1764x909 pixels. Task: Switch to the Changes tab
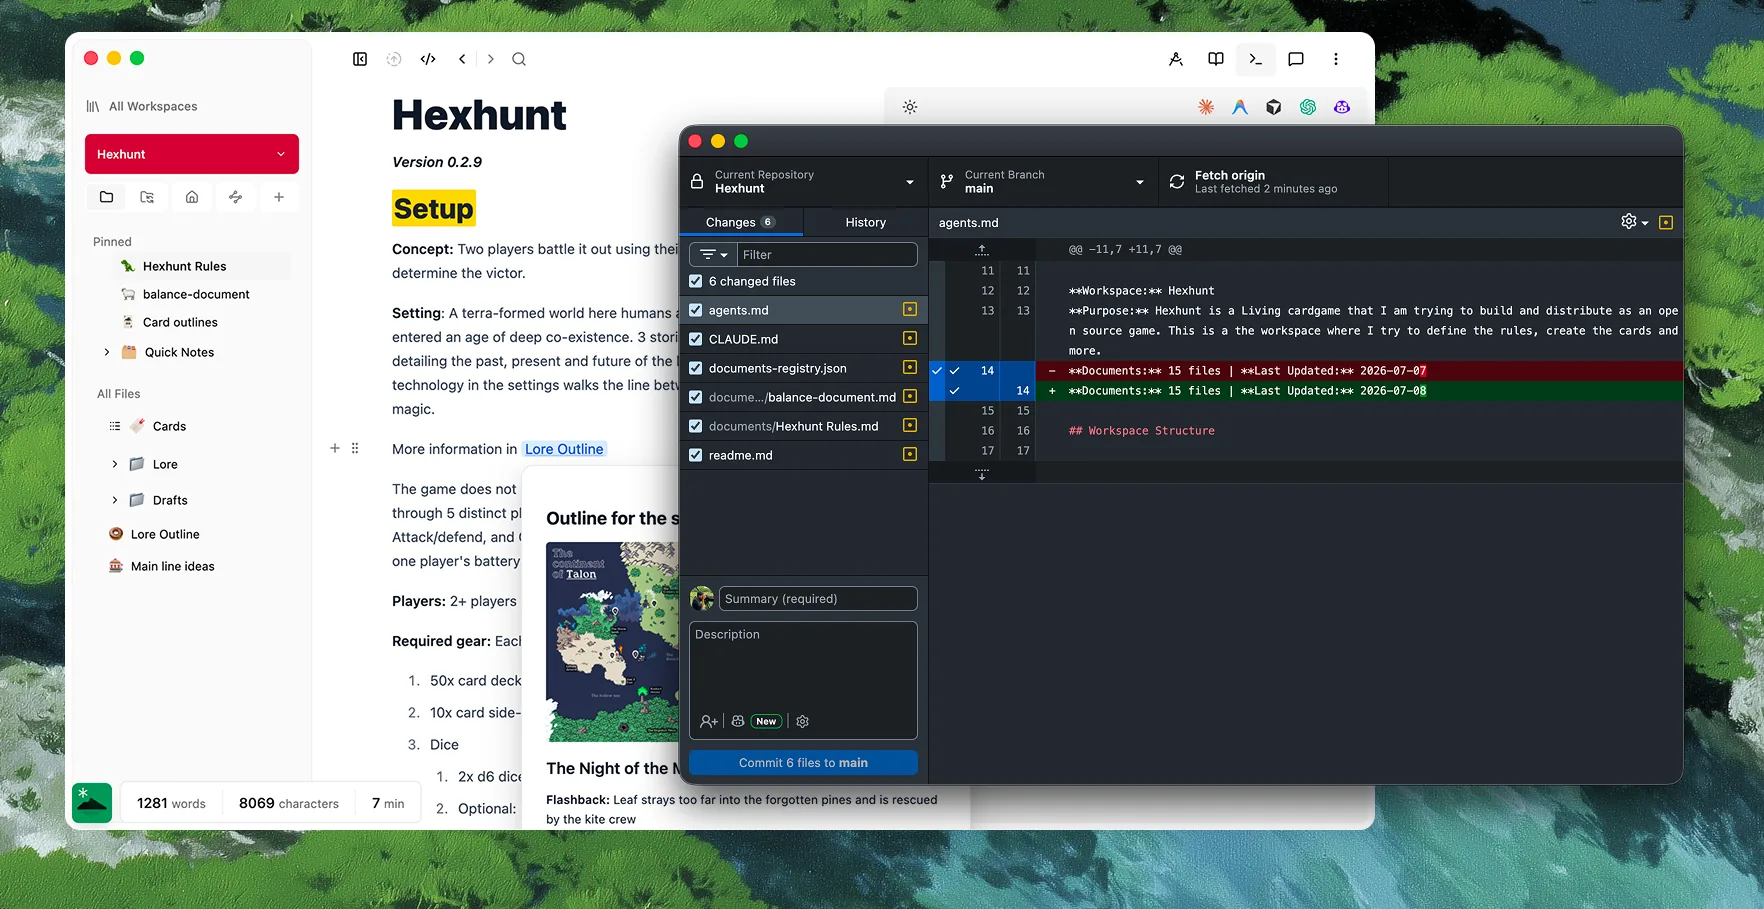pos(741,222)
